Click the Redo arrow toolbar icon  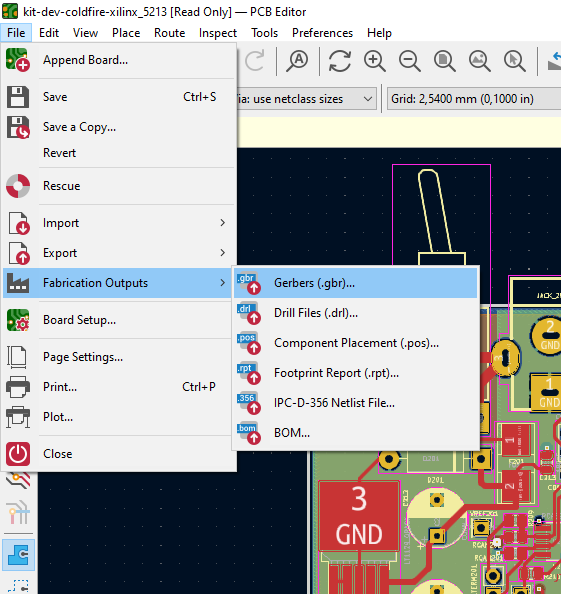[255, 61]
